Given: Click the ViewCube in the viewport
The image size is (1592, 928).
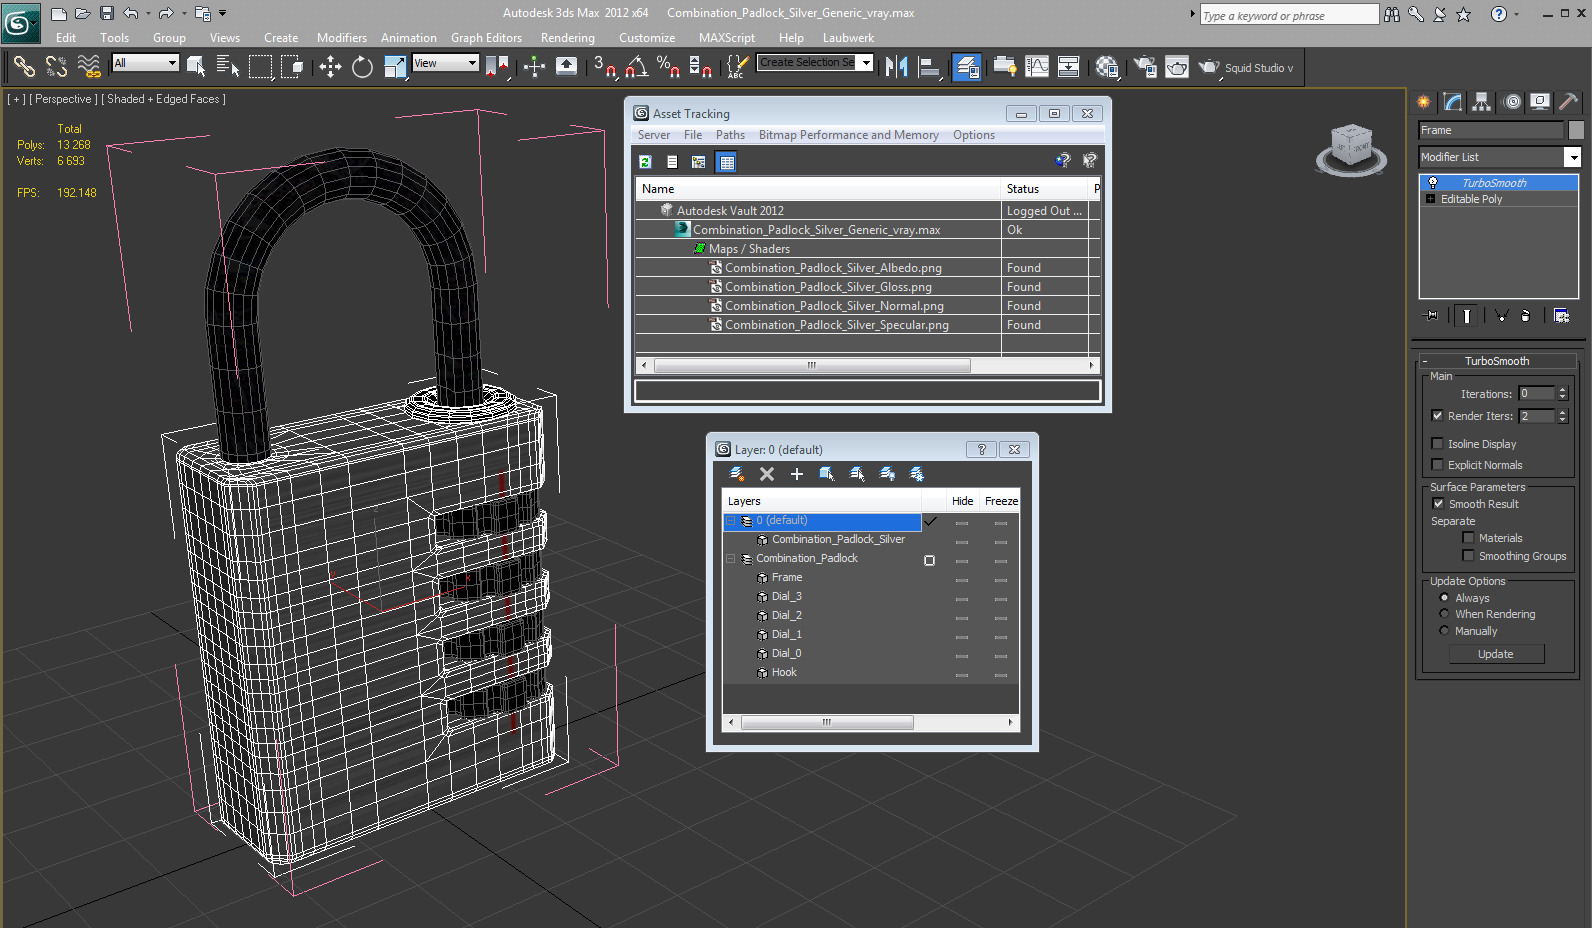Looking at the screenshot, I should pyautogui.click(x=1351, y=150).
